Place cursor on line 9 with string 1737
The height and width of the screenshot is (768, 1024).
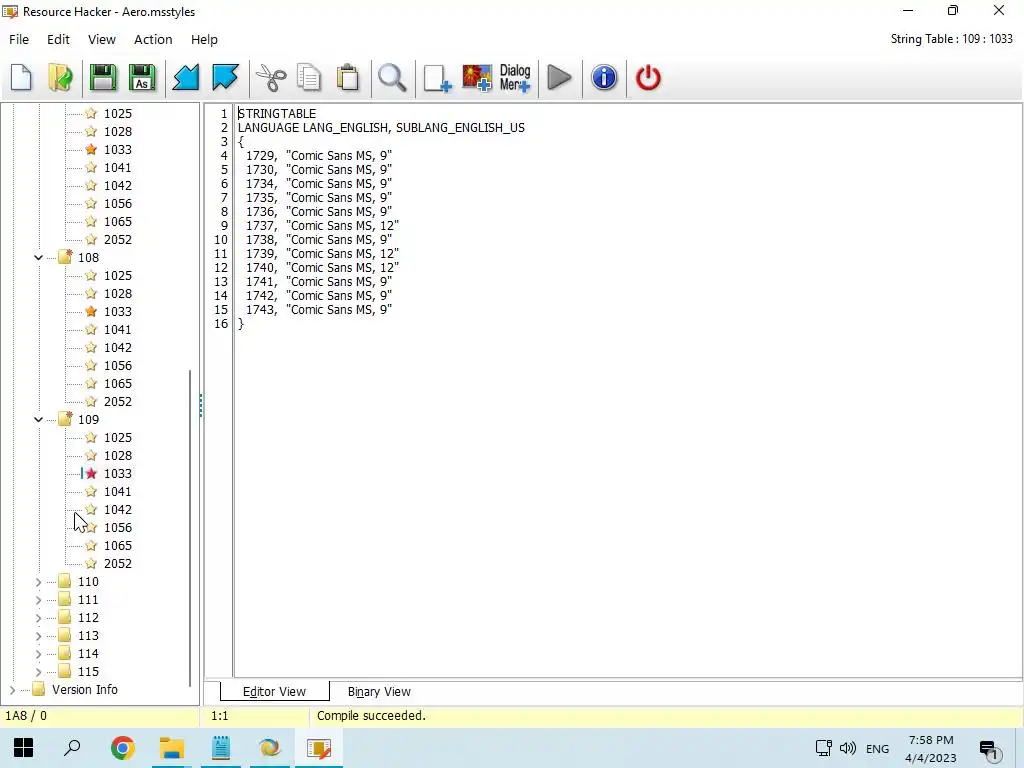click(322, 225)
